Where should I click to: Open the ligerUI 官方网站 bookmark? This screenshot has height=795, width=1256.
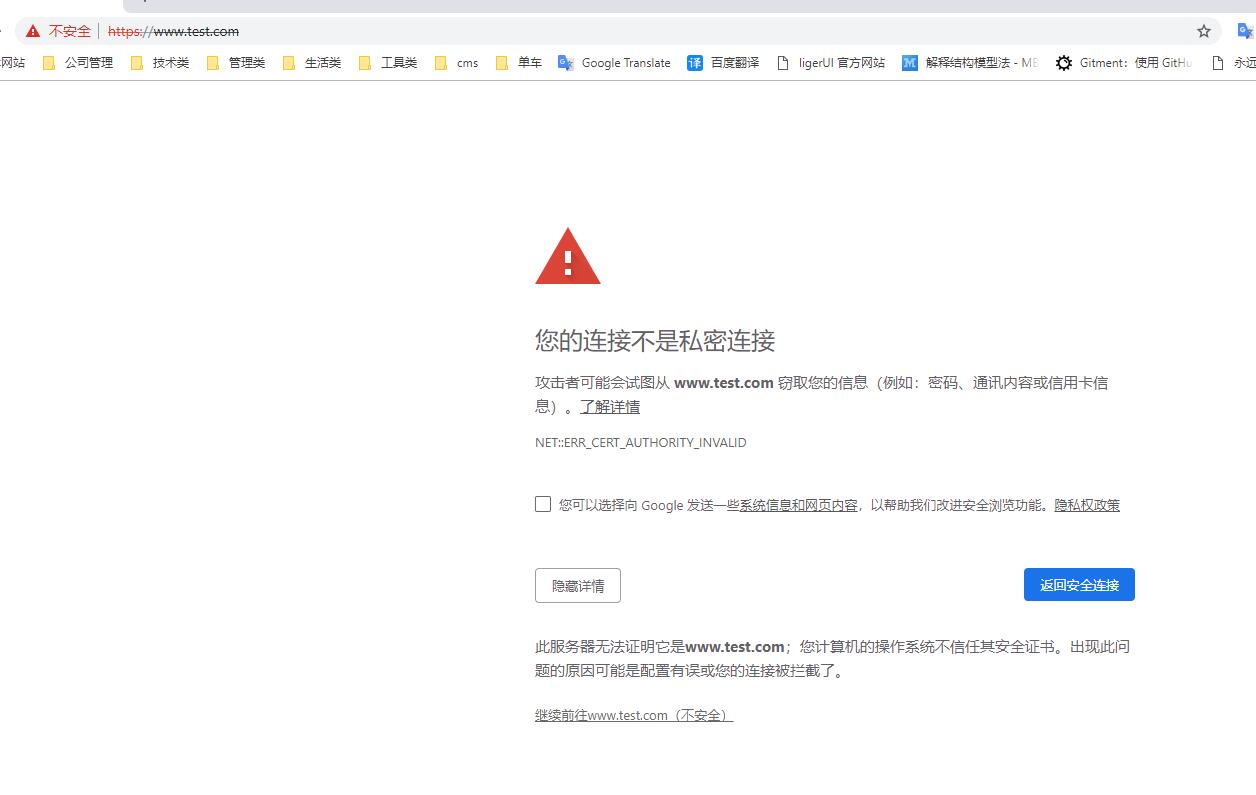(831, 63)
